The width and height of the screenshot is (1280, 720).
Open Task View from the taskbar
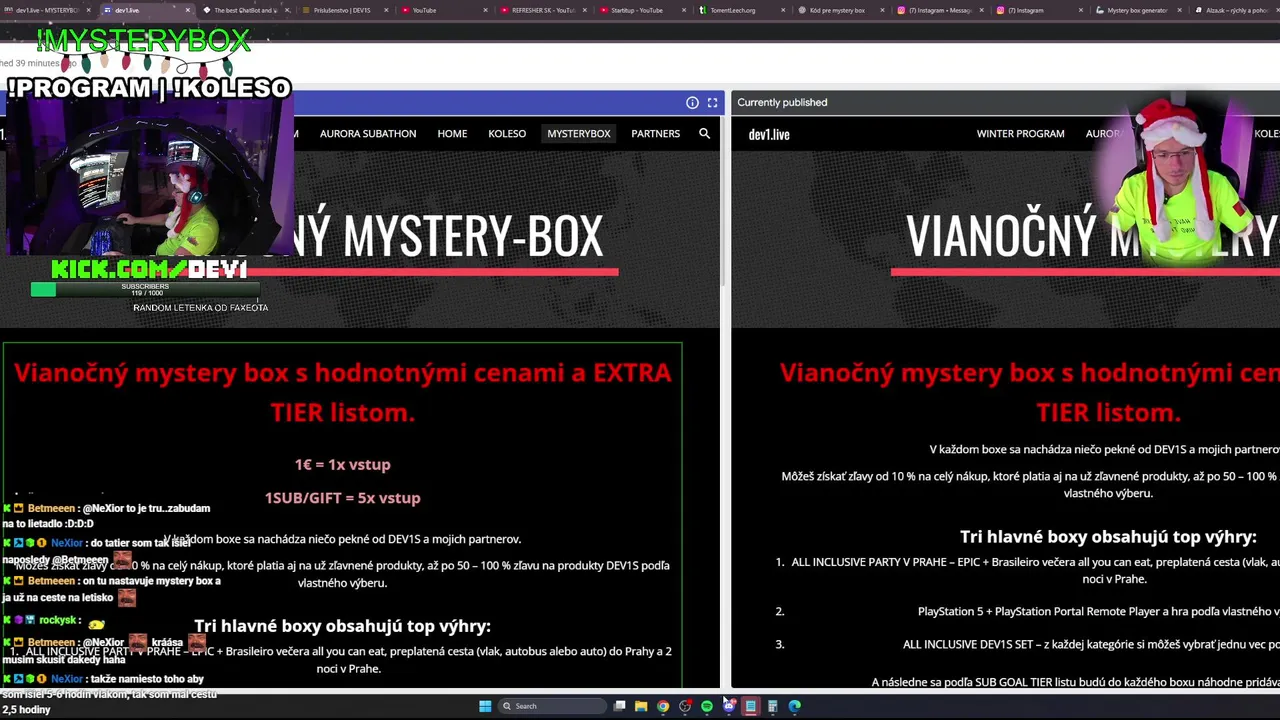coord(620,706)
